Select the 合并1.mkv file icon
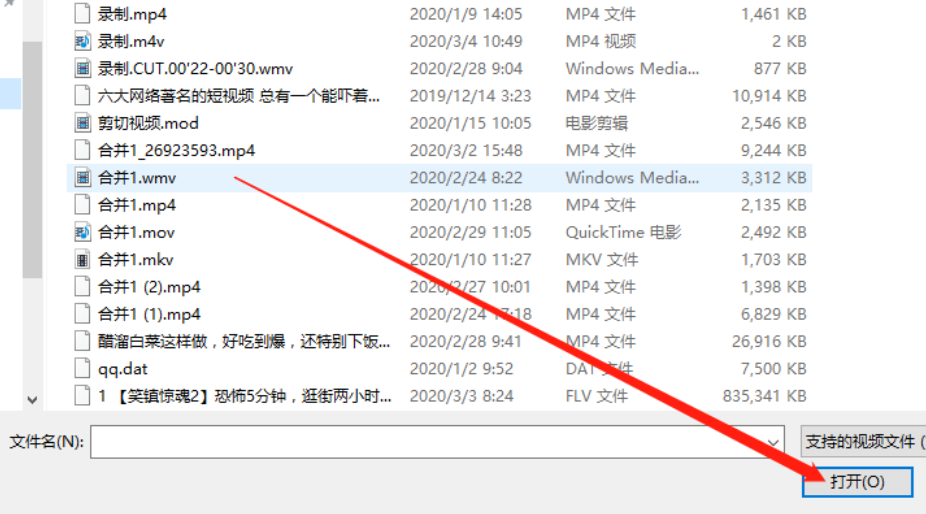Image resolution: width=926 pixels, height=514 pixels. tap(83, 259)
